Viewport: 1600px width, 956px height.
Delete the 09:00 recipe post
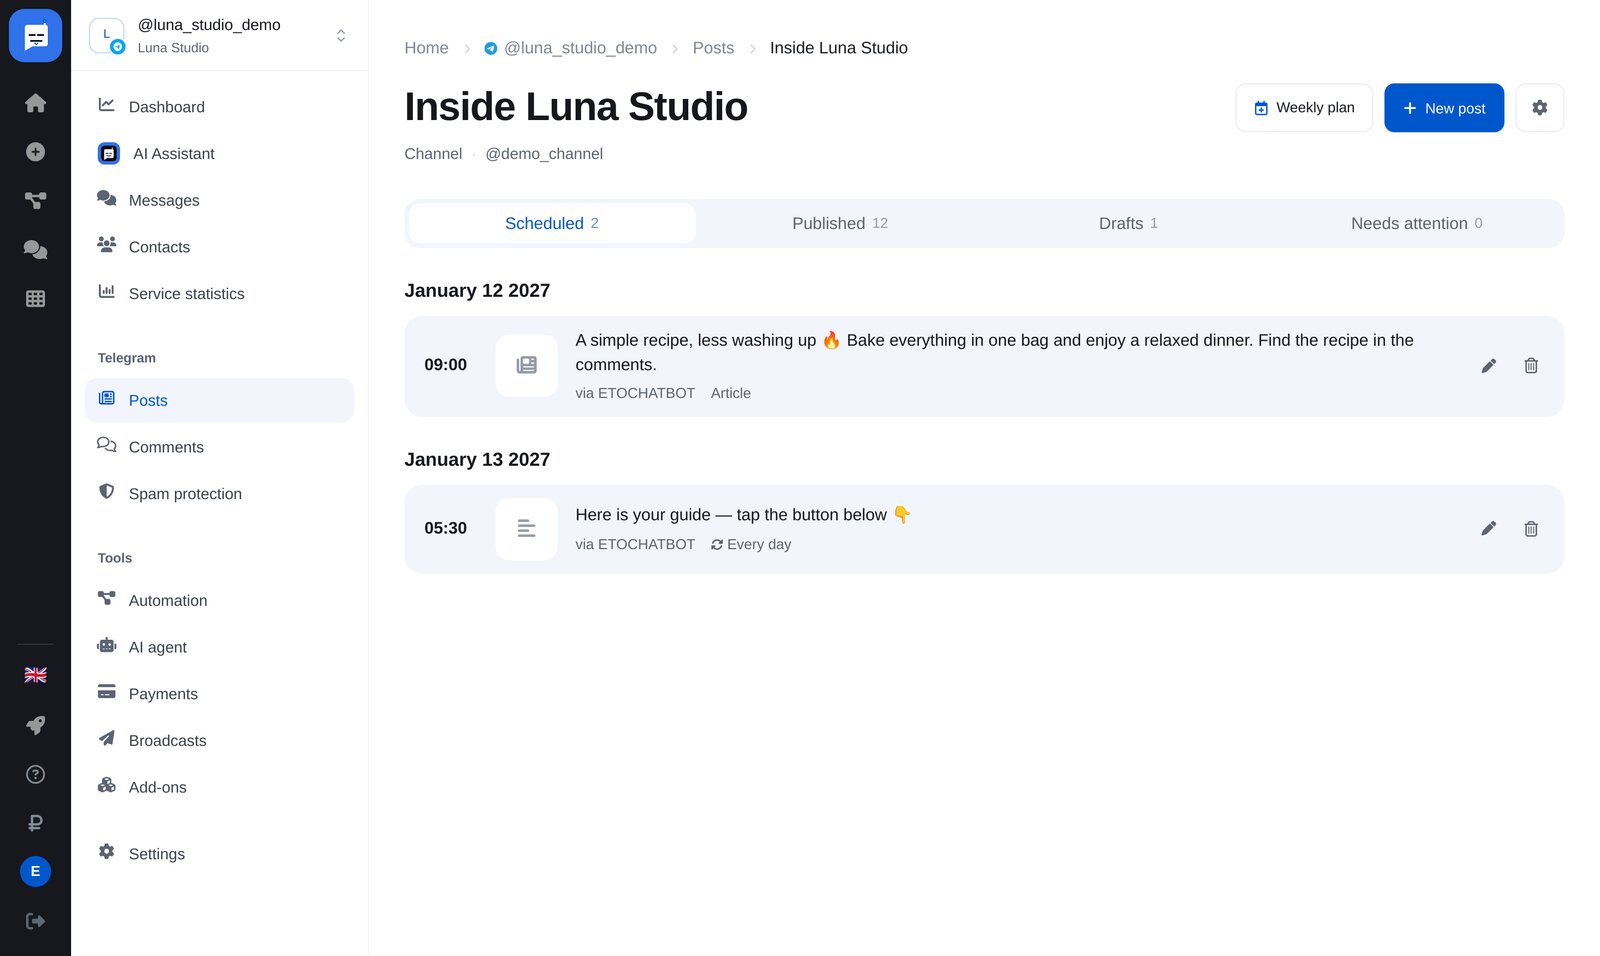click(1531, 366)
